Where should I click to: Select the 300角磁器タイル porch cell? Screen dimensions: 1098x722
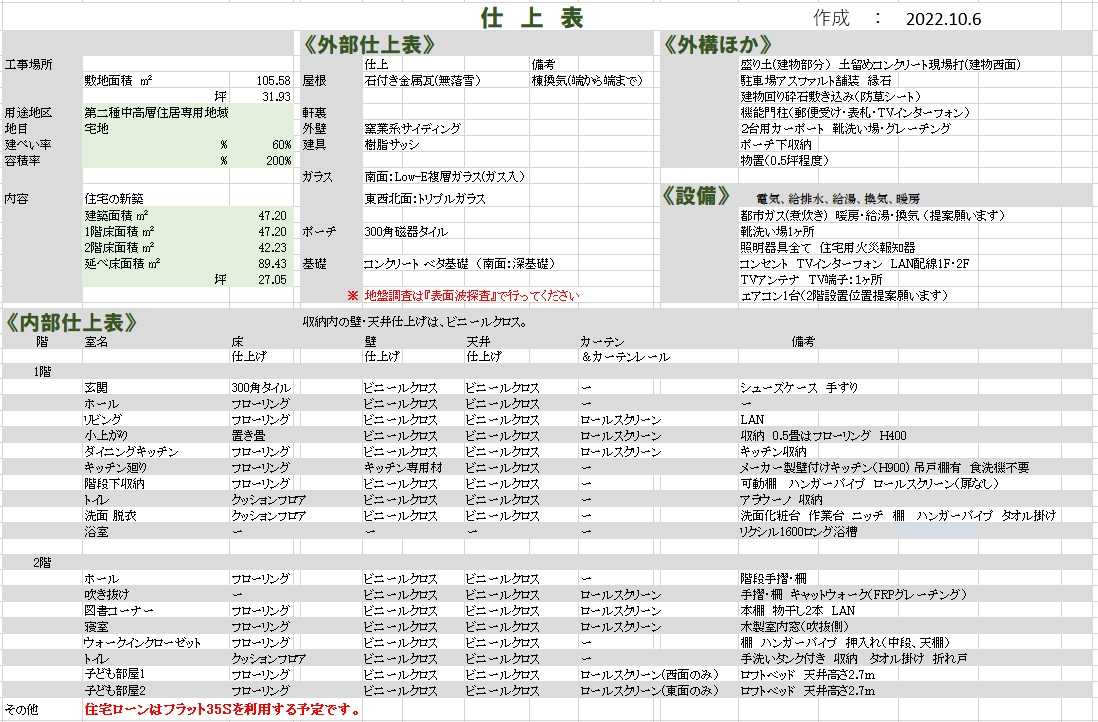(405, 232)
